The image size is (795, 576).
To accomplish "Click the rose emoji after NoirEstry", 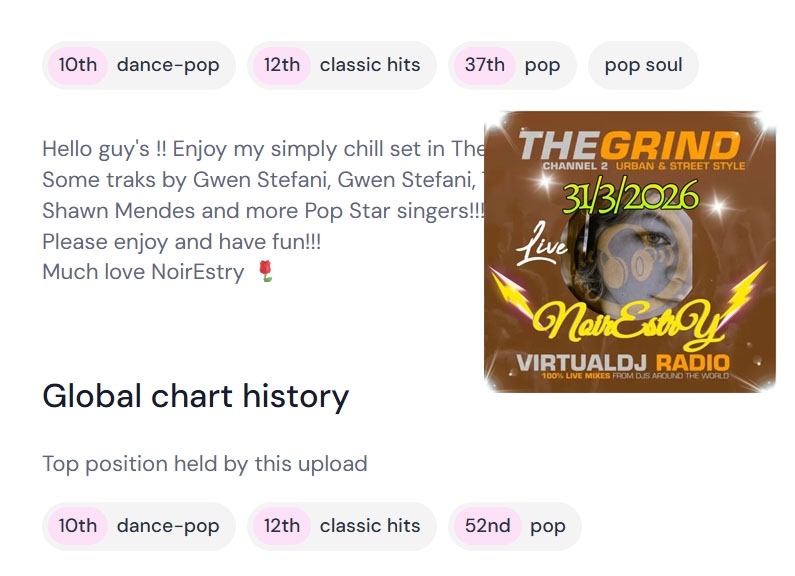I will tap(265, 272).
